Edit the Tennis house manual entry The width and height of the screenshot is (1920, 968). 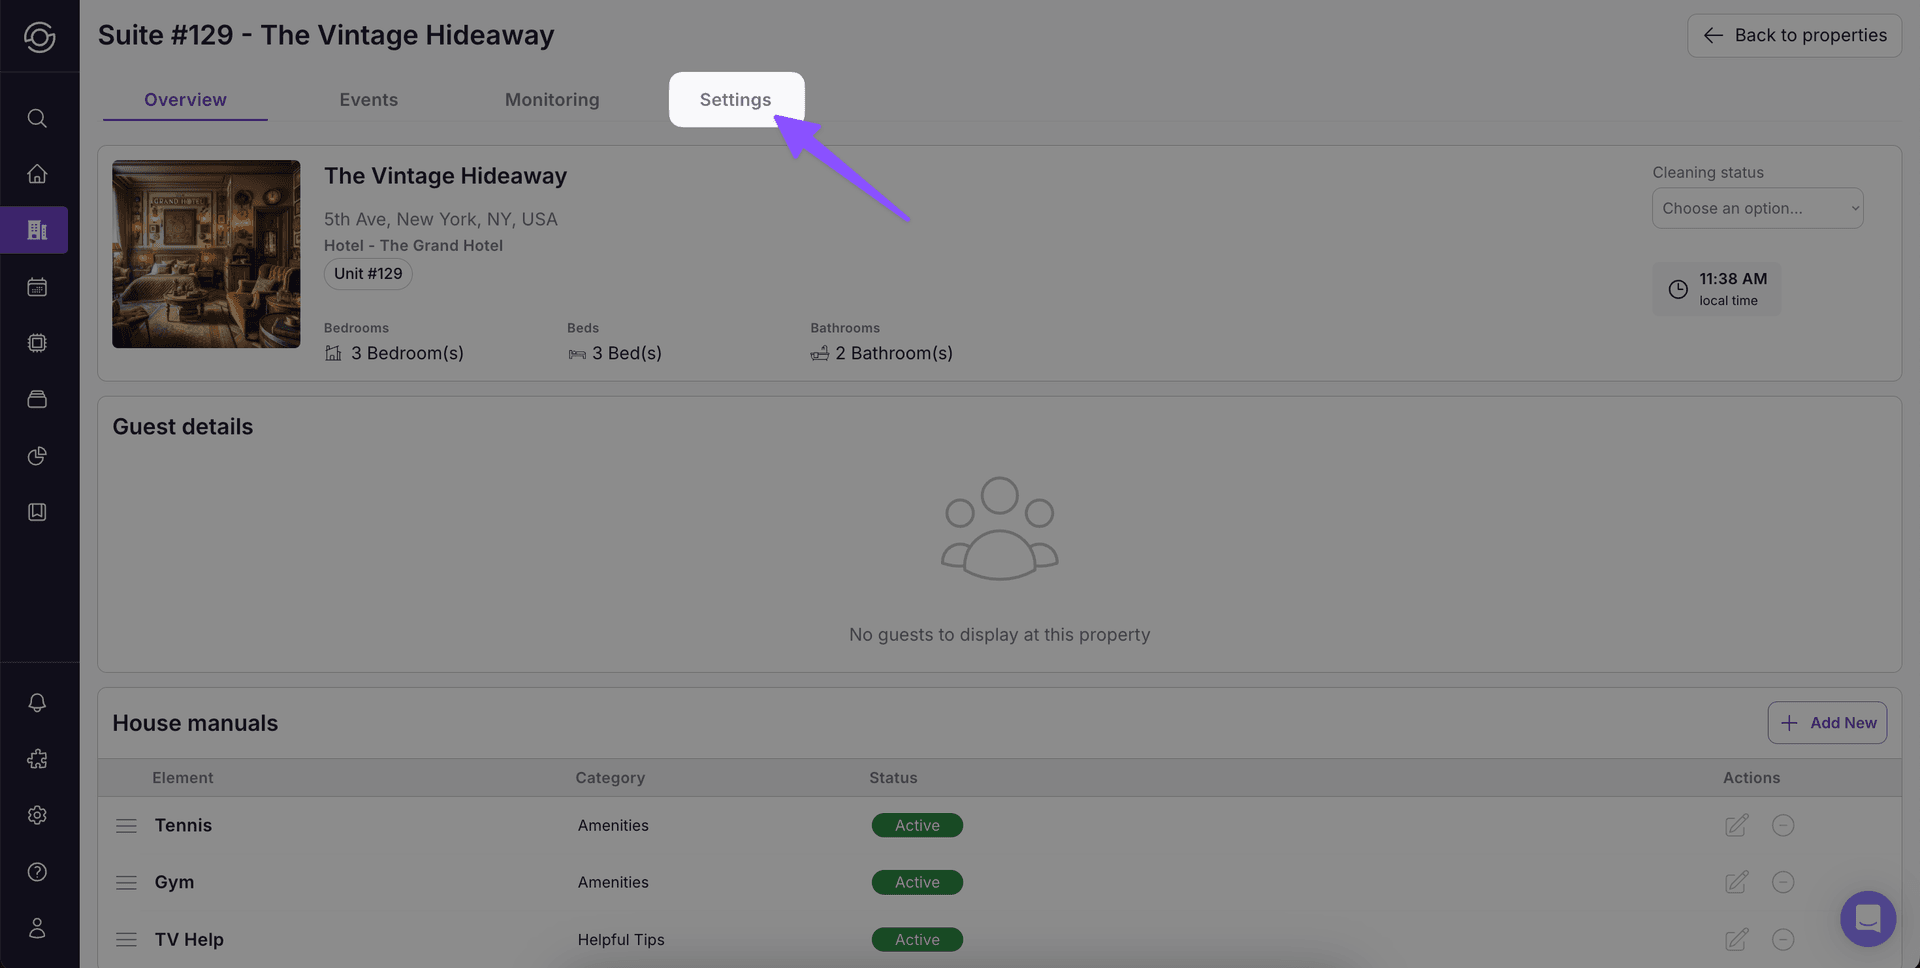[1737, 825]
